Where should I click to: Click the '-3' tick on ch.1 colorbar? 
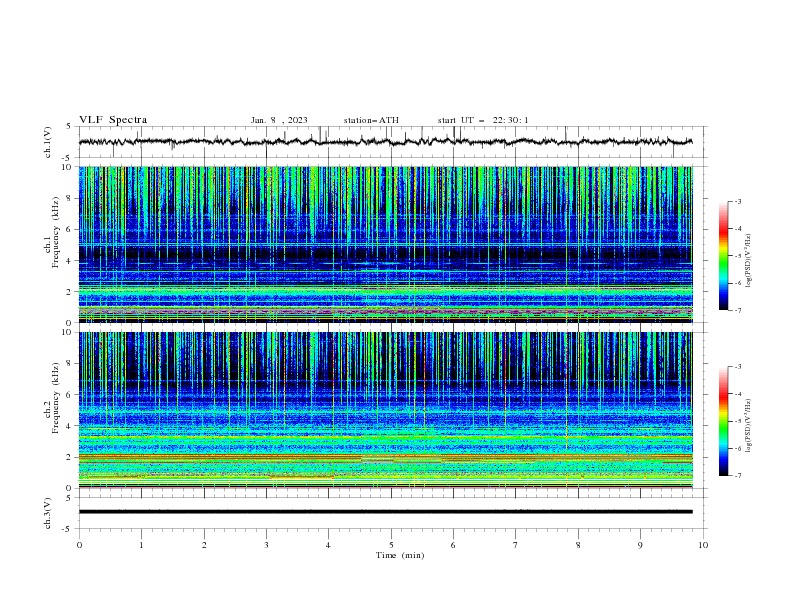(x=738, y=201)
